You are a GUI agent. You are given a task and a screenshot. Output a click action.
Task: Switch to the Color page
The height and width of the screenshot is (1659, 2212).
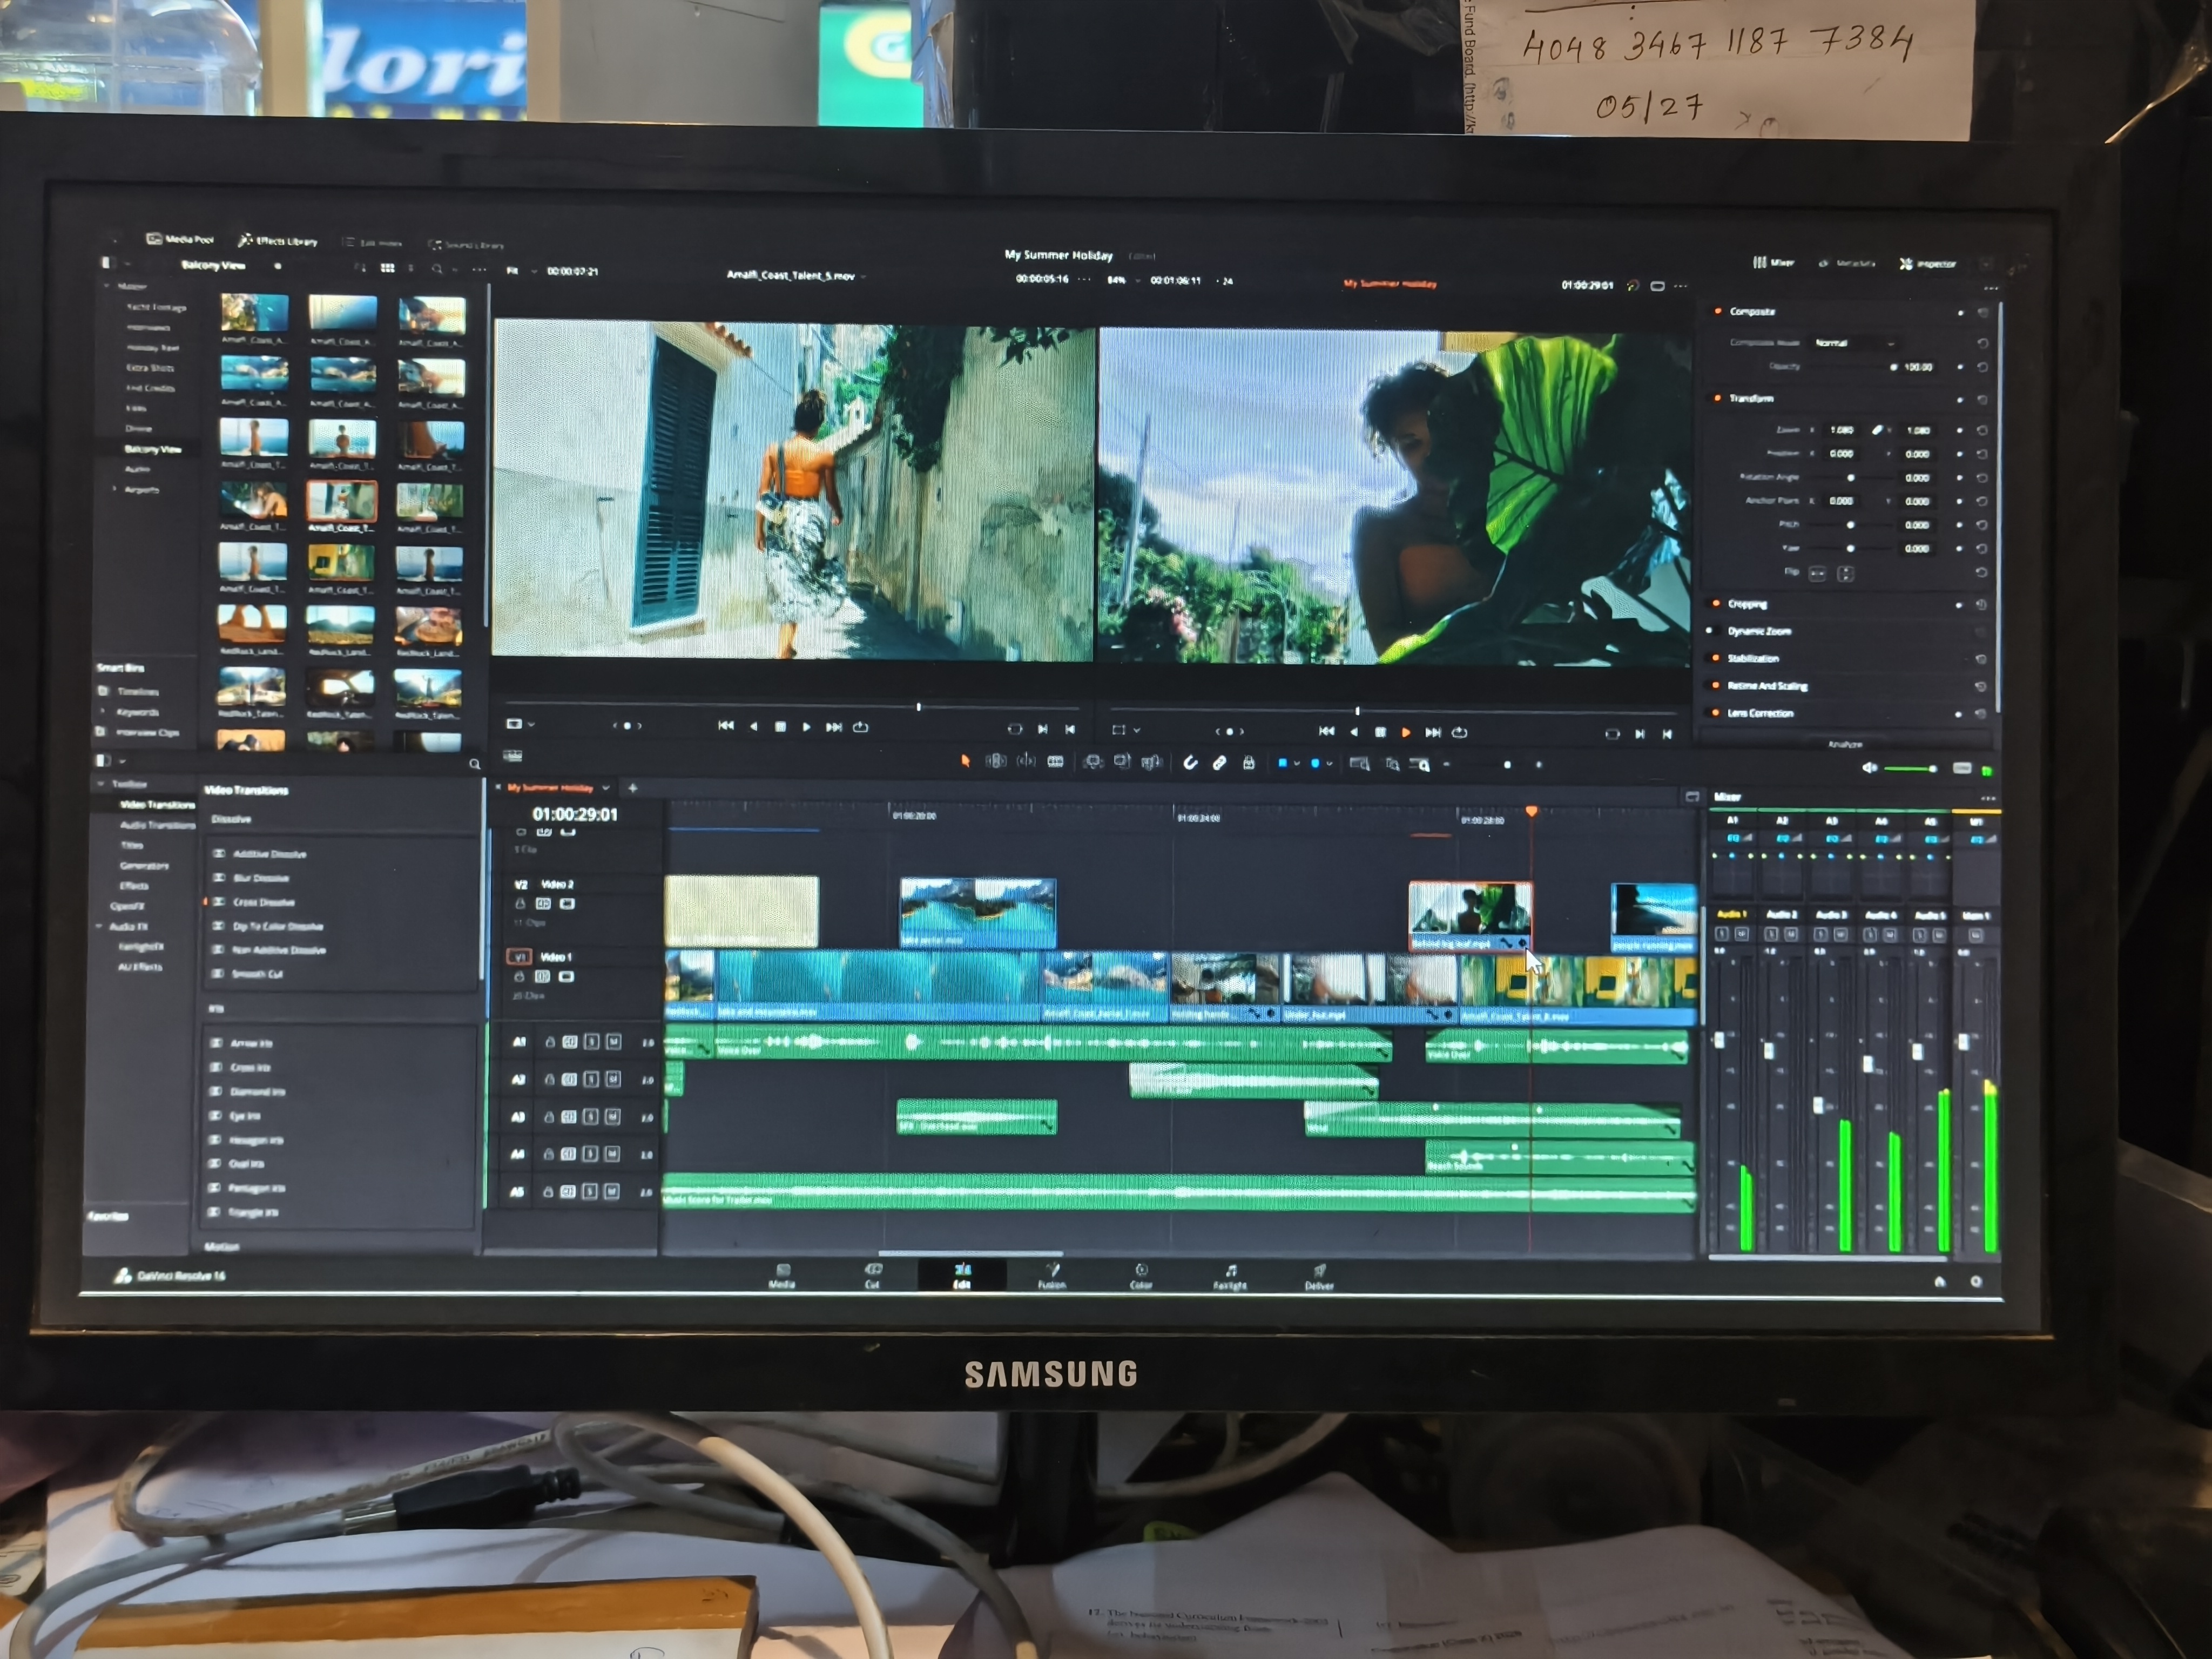click(x=1141, y=1277)
